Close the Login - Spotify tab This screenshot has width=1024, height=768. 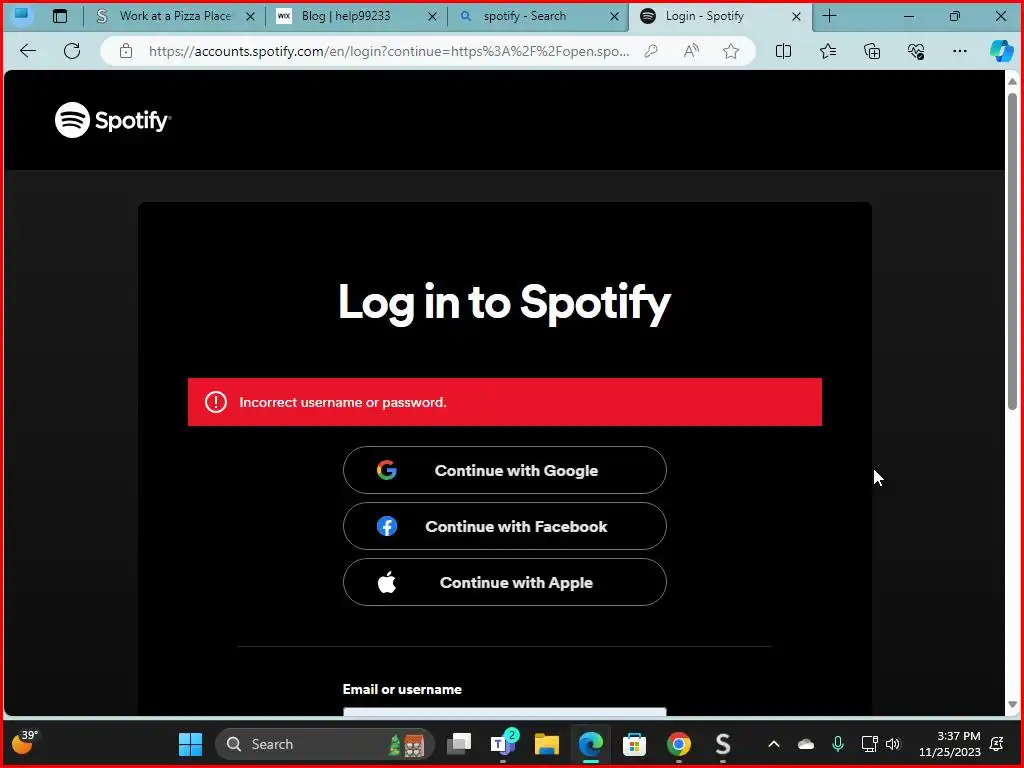[796, 17]
